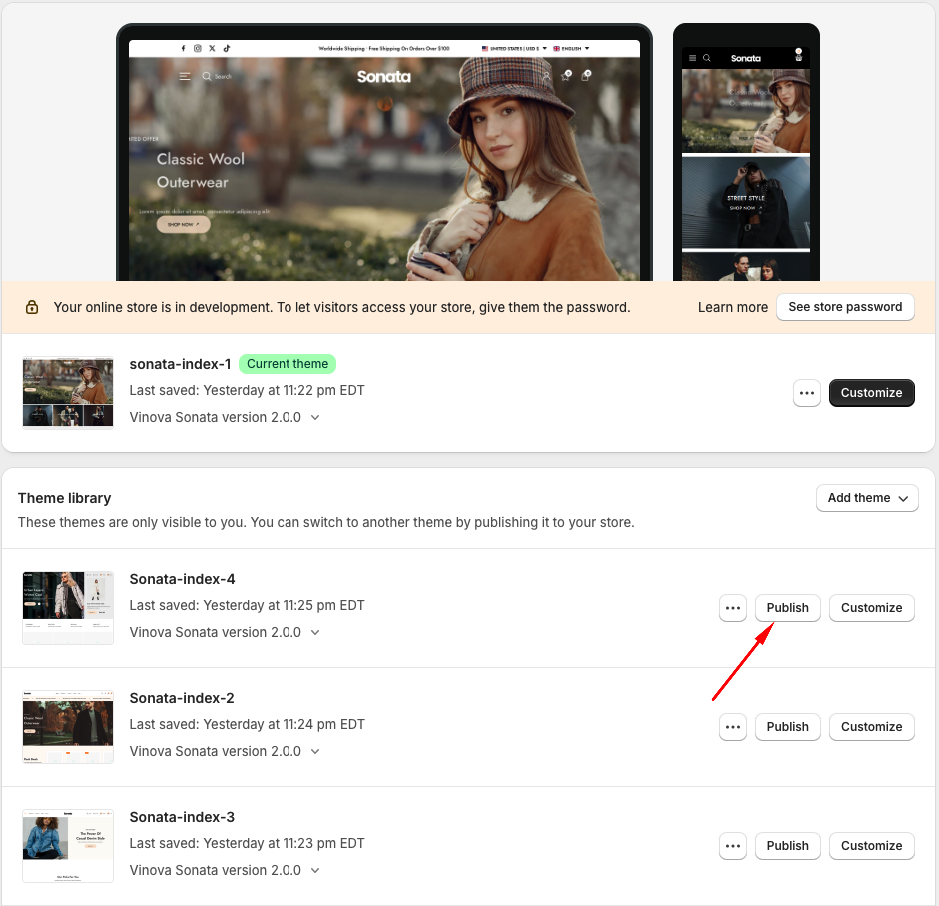Expand version chevron under Sonata-index-4
Screen dimensions: 939x906
(x=315, y=633)
